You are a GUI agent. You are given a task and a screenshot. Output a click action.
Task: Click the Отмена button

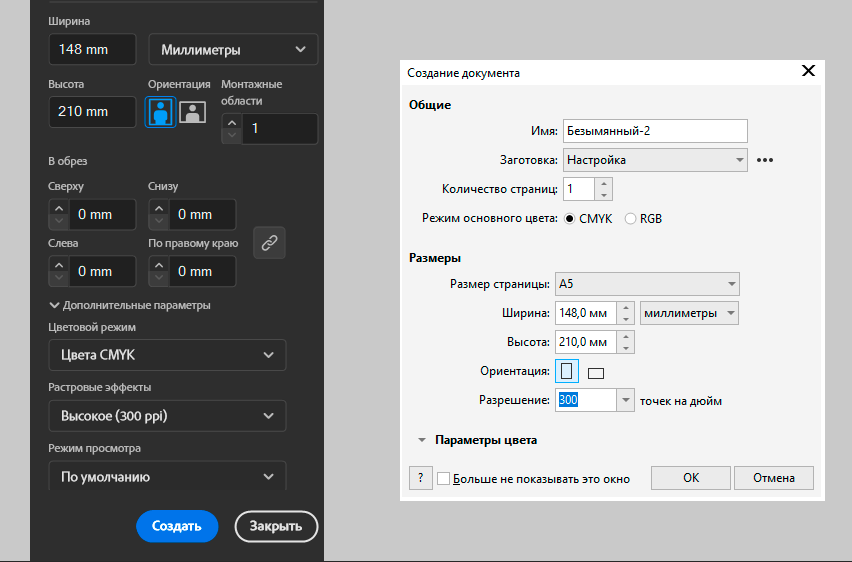click(774, 478)
